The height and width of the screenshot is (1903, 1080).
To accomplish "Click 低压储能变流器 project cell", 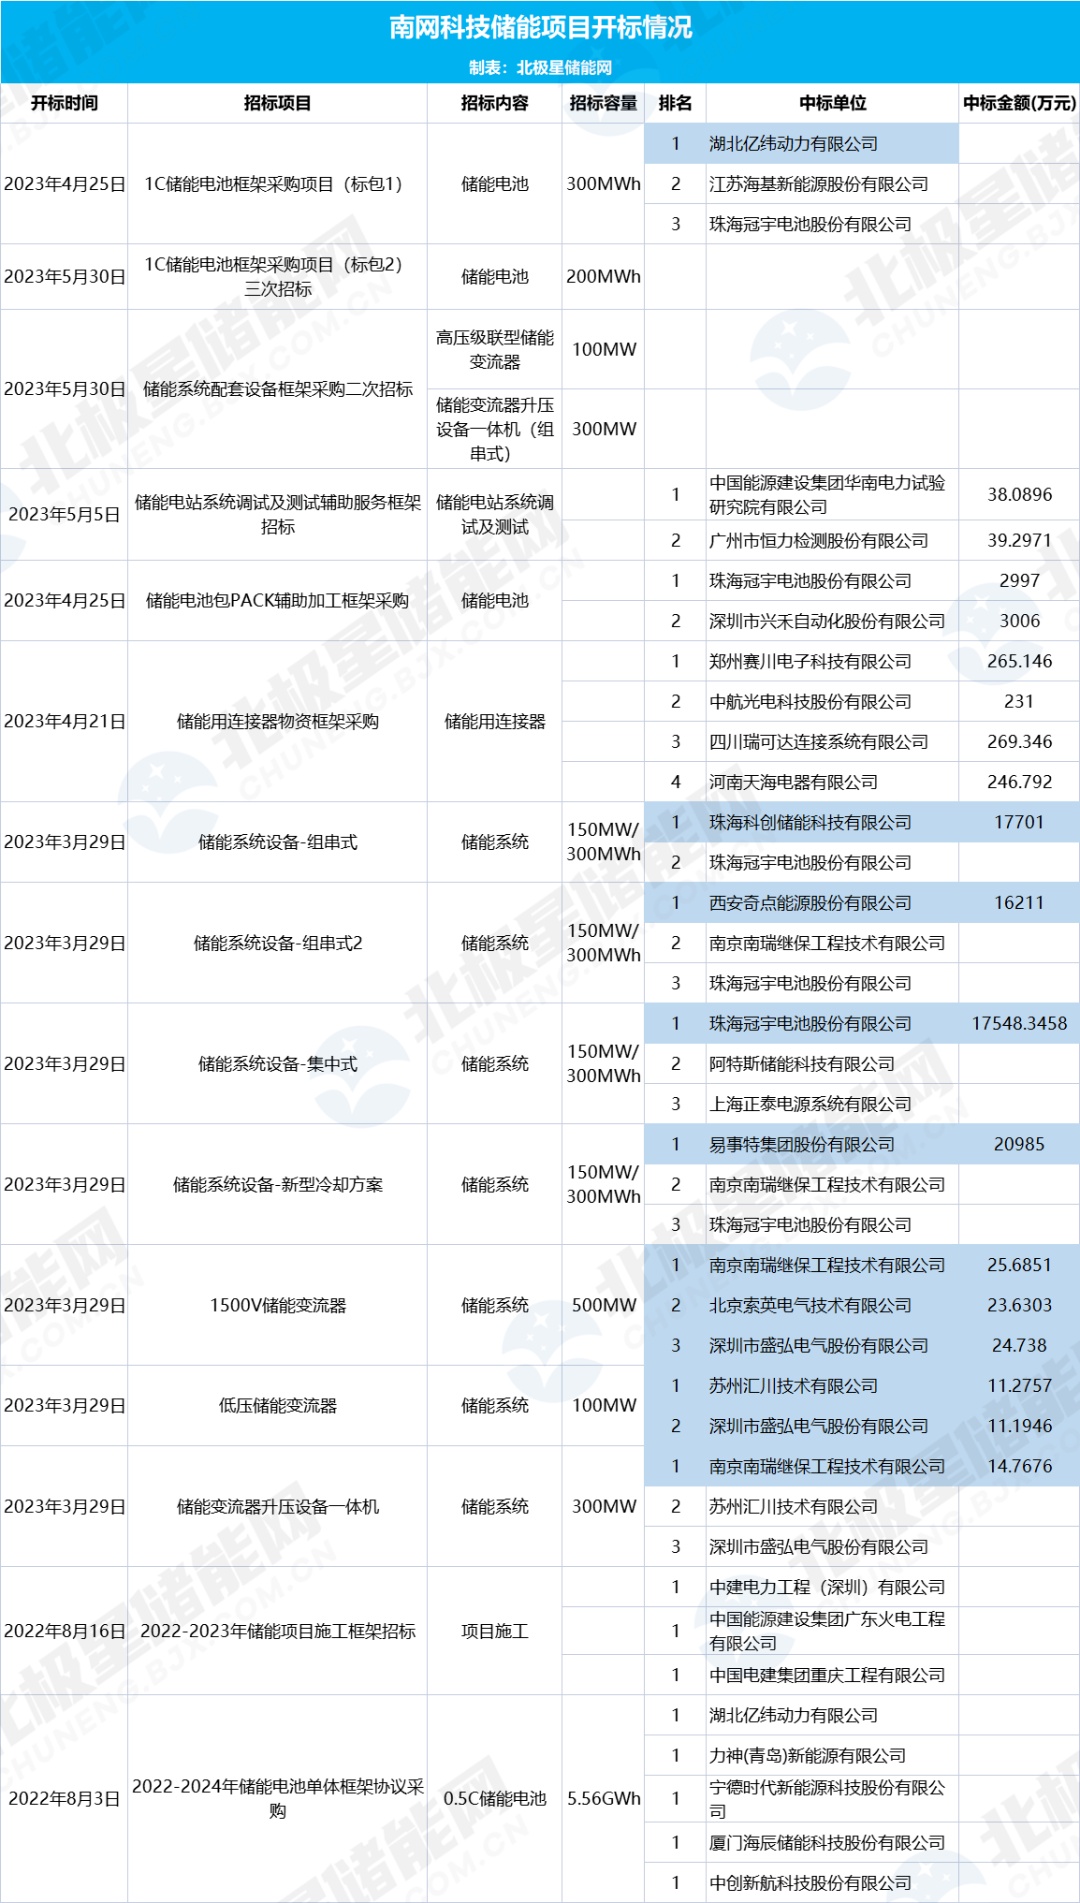I will [277, 1406].
